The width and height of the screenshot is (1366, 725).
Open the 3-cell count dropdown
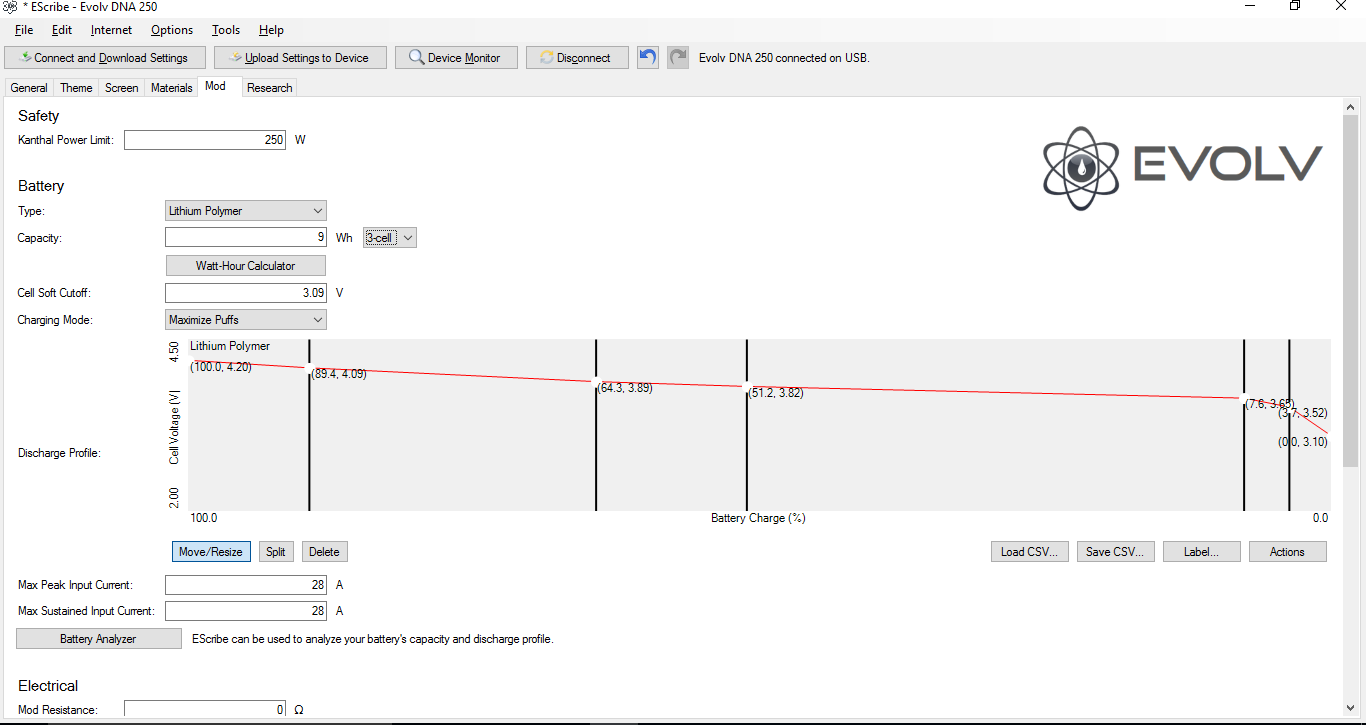pos(389,238)
